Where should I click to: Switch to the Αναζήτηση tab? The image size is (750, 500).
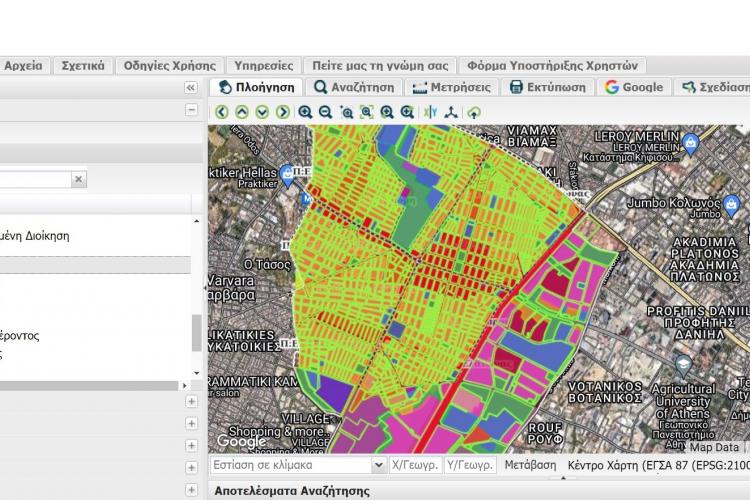[x=355, y=87]
